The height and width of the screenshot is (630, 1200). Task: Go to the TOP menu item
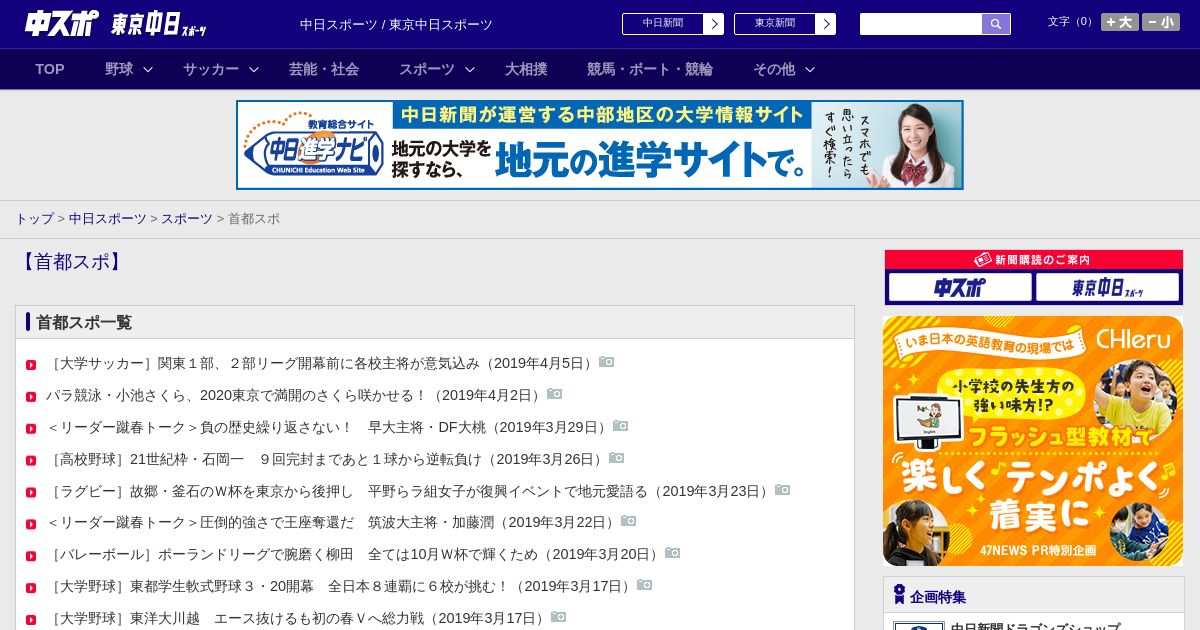coord(50,69)
